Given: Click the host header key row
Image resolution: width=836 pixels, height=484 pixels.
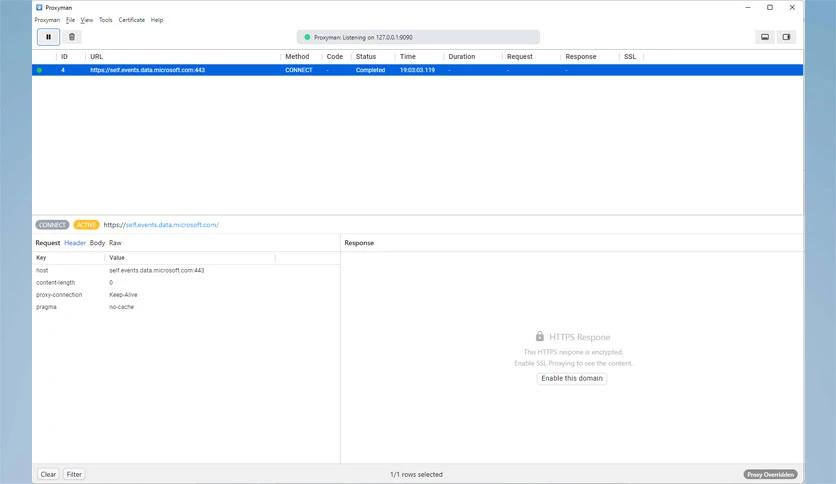Looking at the screenshot, I should tap(186, 270).
